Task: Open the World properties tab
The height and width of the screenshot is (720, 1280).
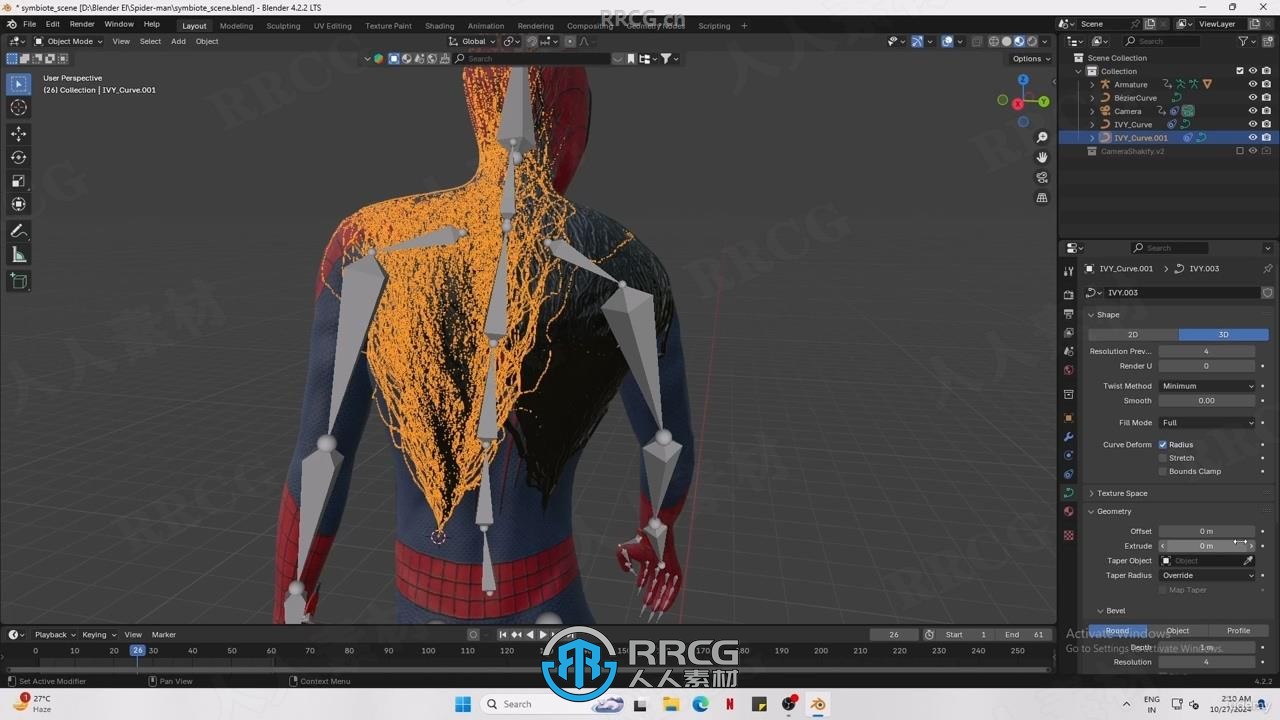Action: point(1069,370)
